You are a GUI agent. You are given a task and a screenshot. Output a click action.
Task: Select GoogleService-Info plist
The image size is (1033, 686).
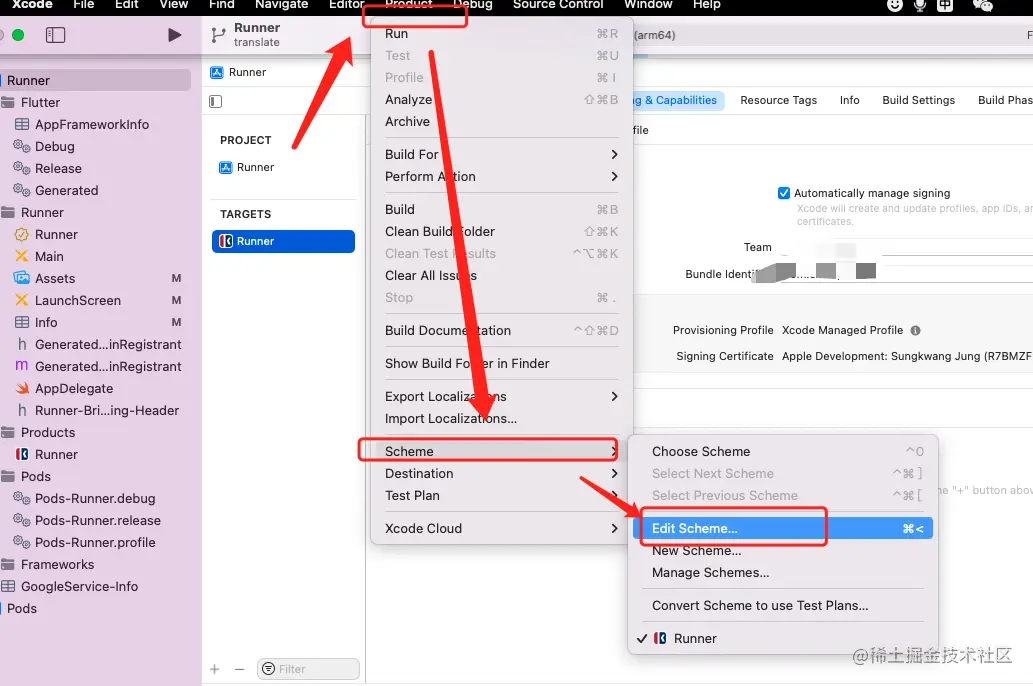[79, 586]
